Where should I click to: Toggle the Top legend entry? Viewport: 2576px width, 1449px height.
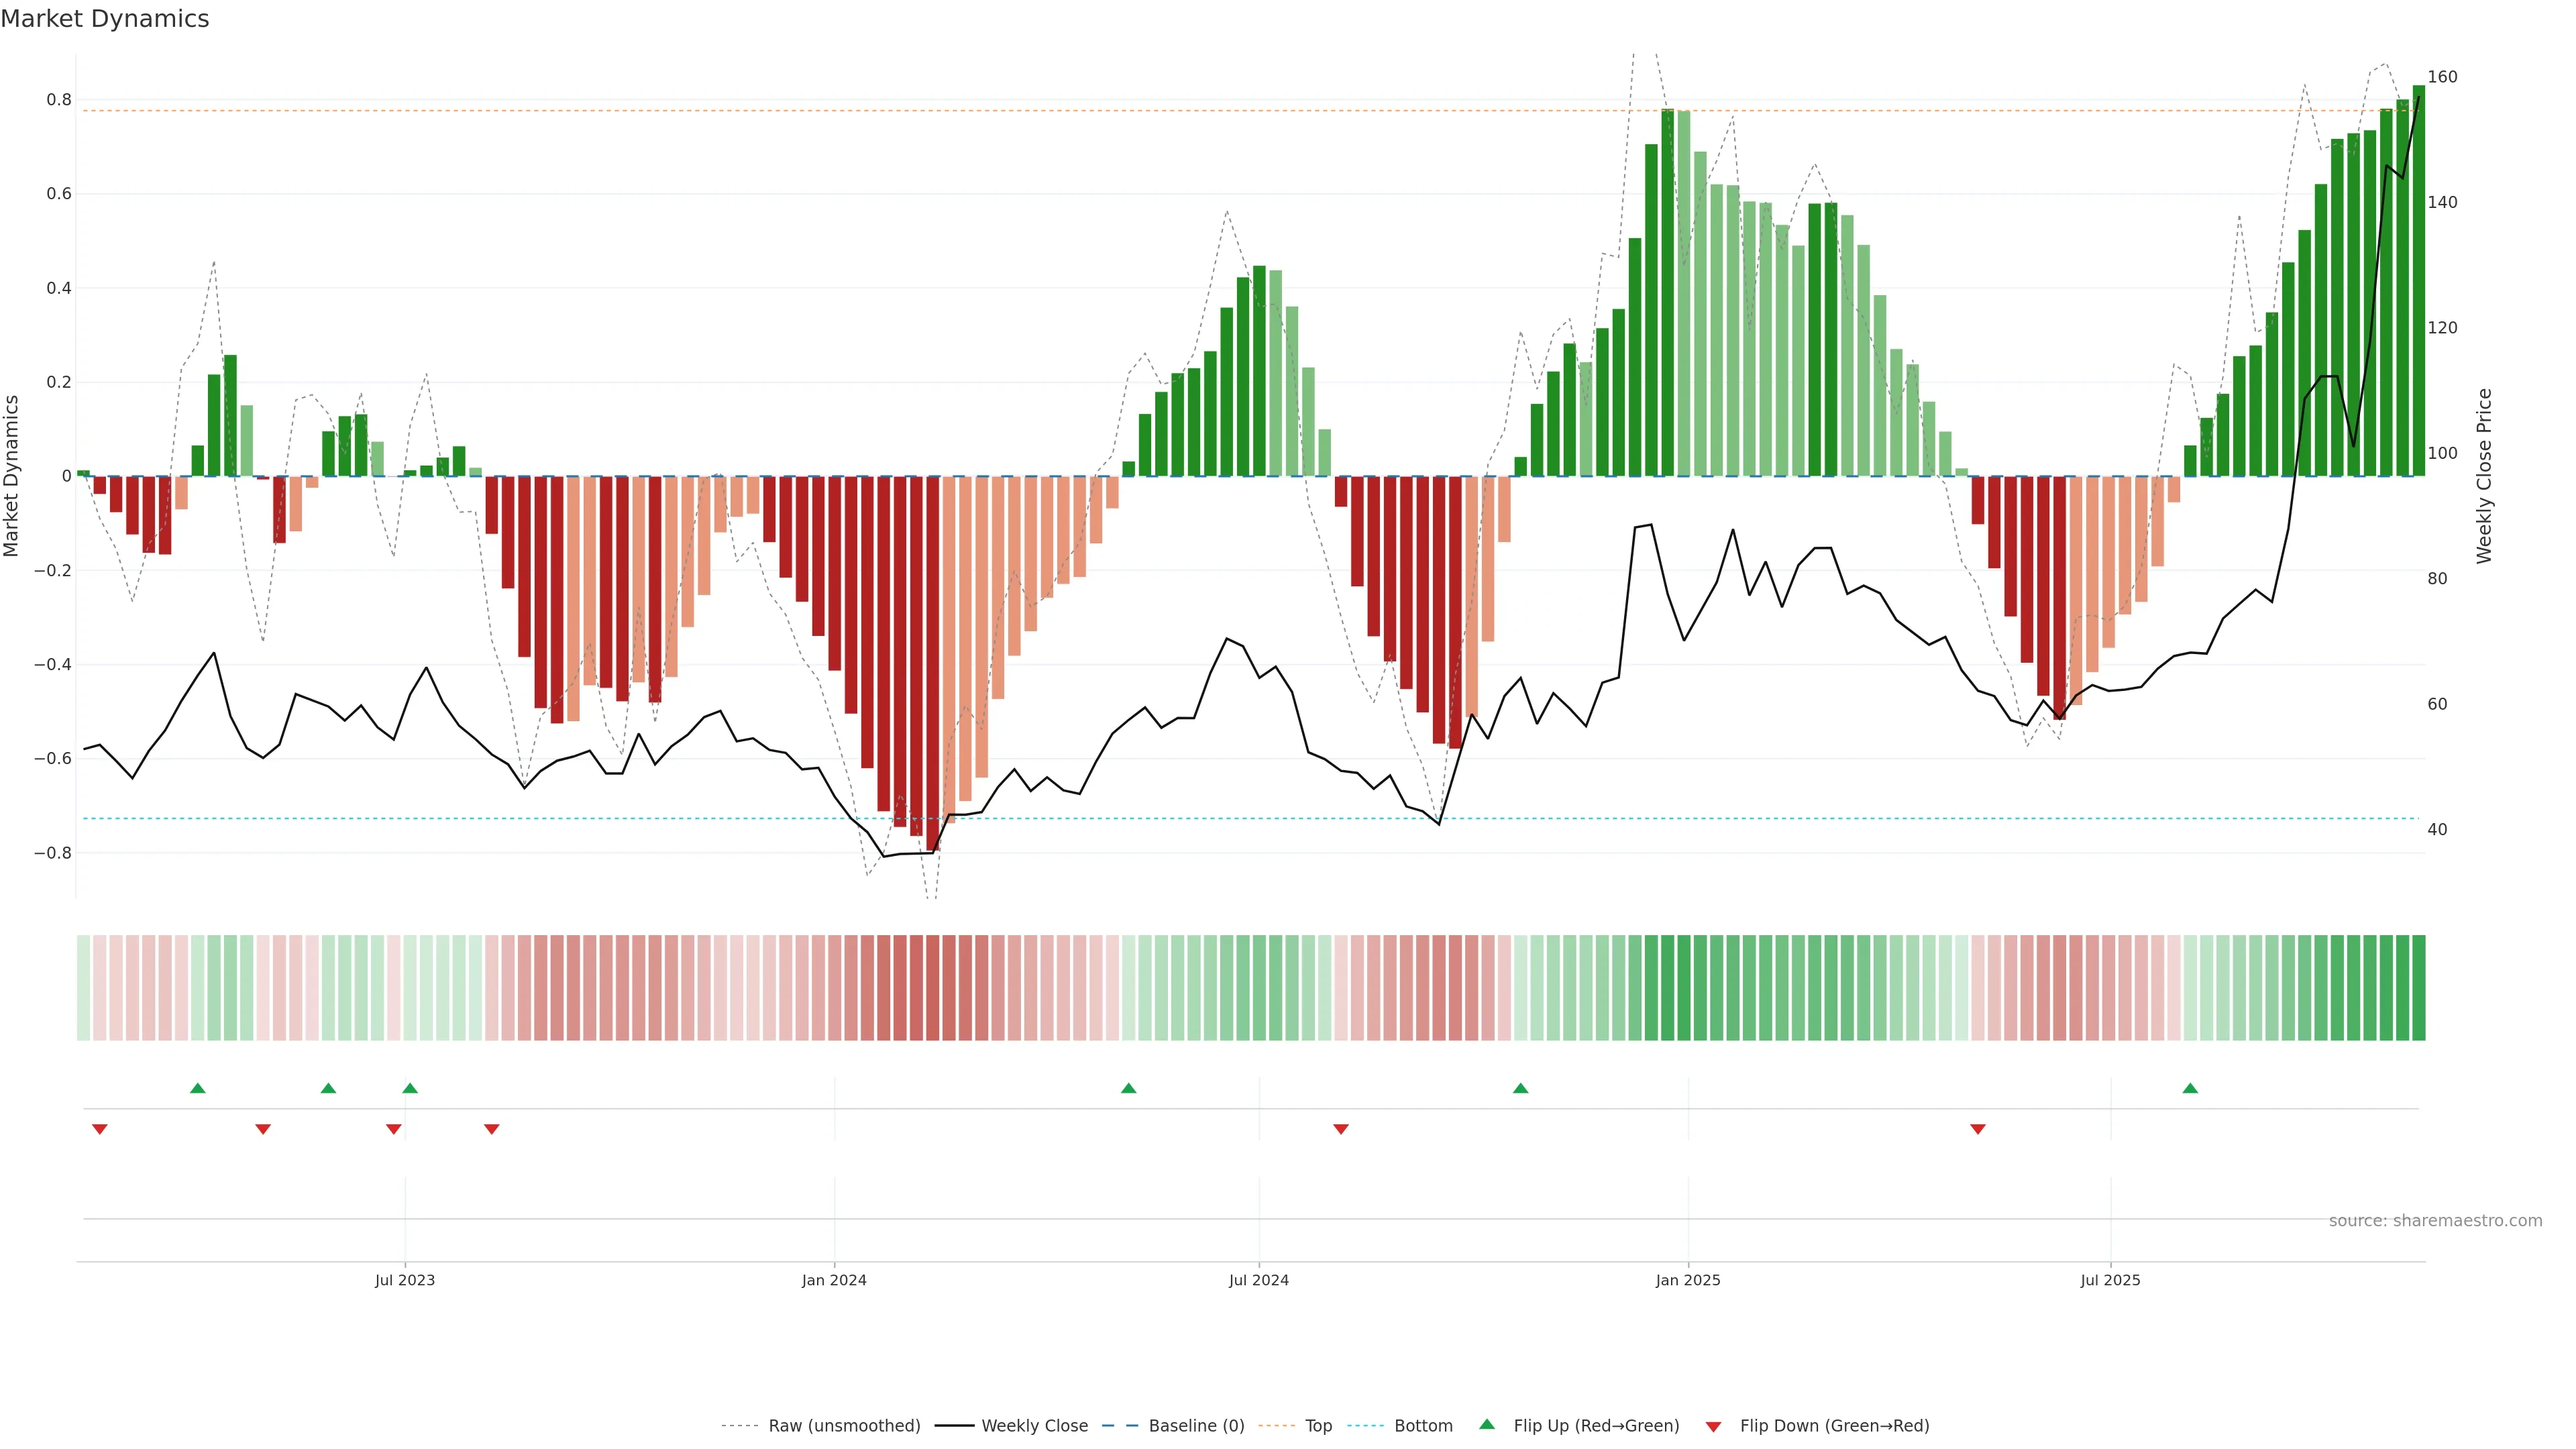[1318, 1426]
